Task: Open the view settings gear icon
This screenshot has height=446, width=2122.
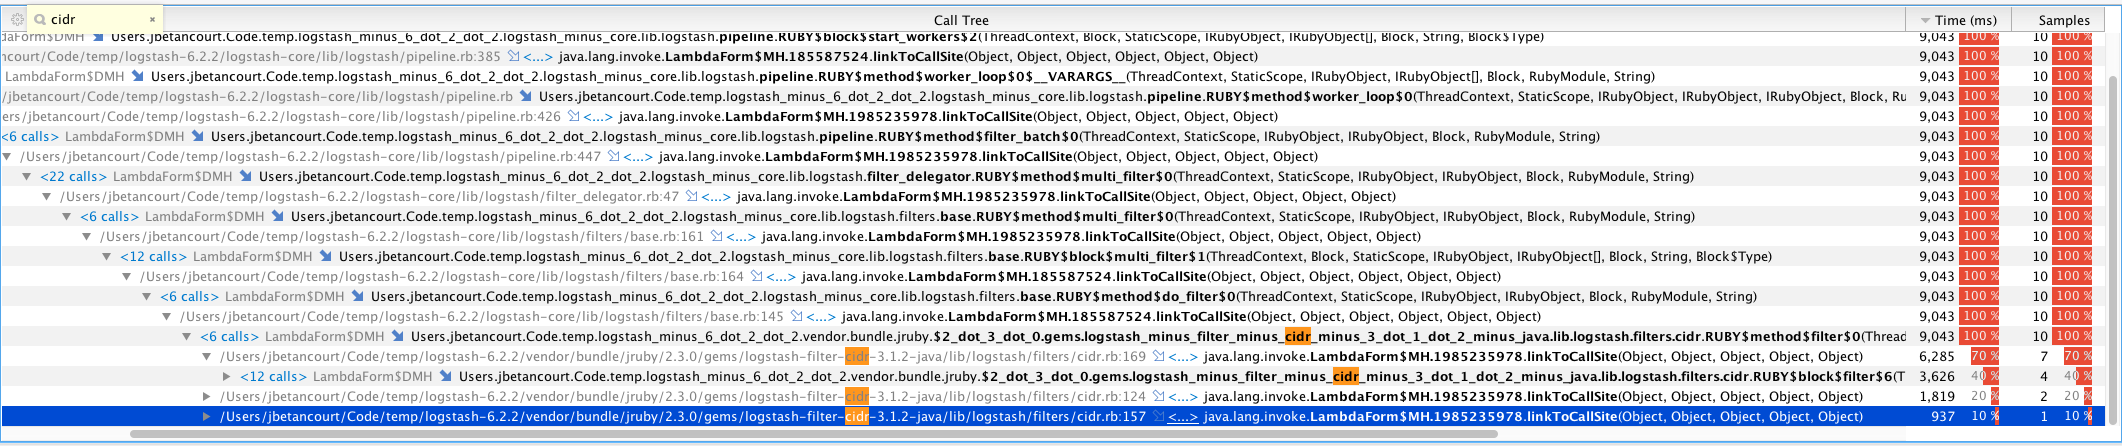Action: (x=17, y=19)
